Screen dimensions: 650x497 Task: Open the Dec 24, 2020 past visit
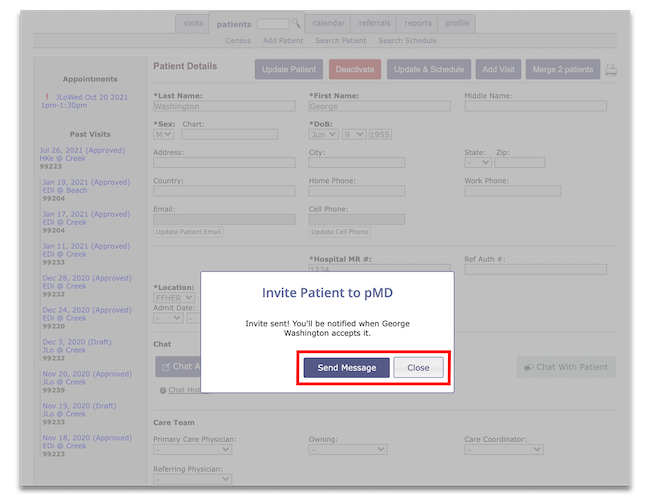tap(87, 314)
